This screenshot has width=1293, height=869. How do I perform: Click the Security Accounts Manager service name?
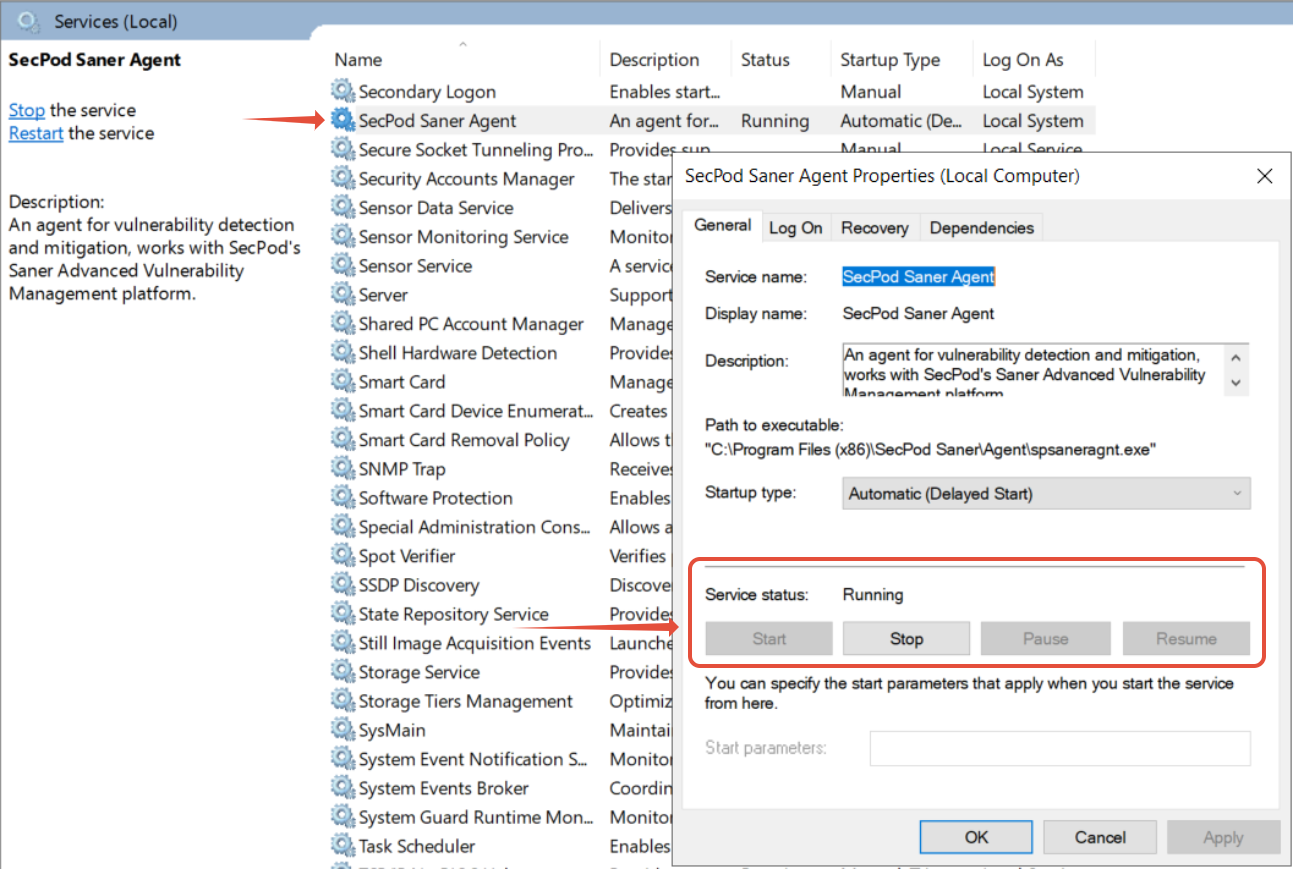(467, 179)
